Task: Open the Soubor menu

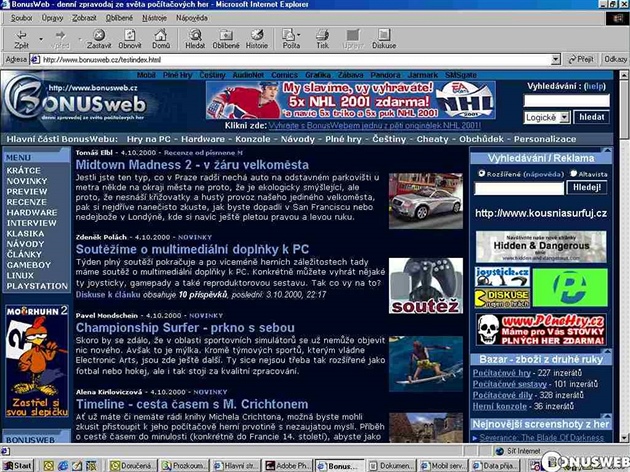Action: (x=21, y=18)
